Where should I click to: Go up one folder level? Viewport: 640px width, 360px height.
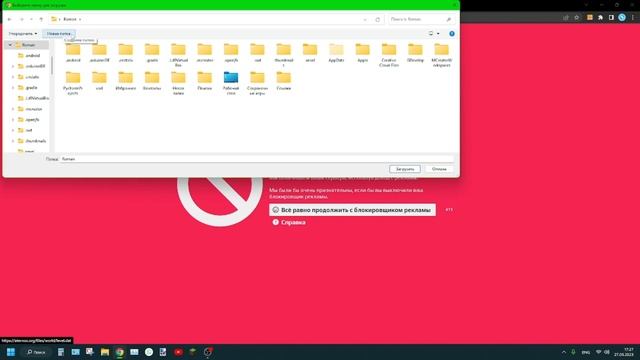(x=41, y=19)
